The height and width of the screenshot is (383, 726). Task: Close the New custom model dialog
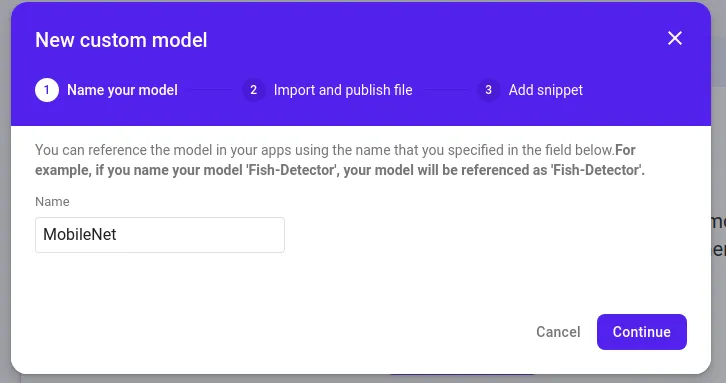675,38
